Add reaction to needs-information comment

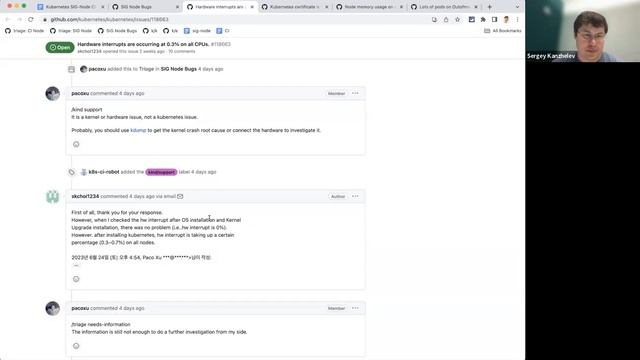pos(76,346)
